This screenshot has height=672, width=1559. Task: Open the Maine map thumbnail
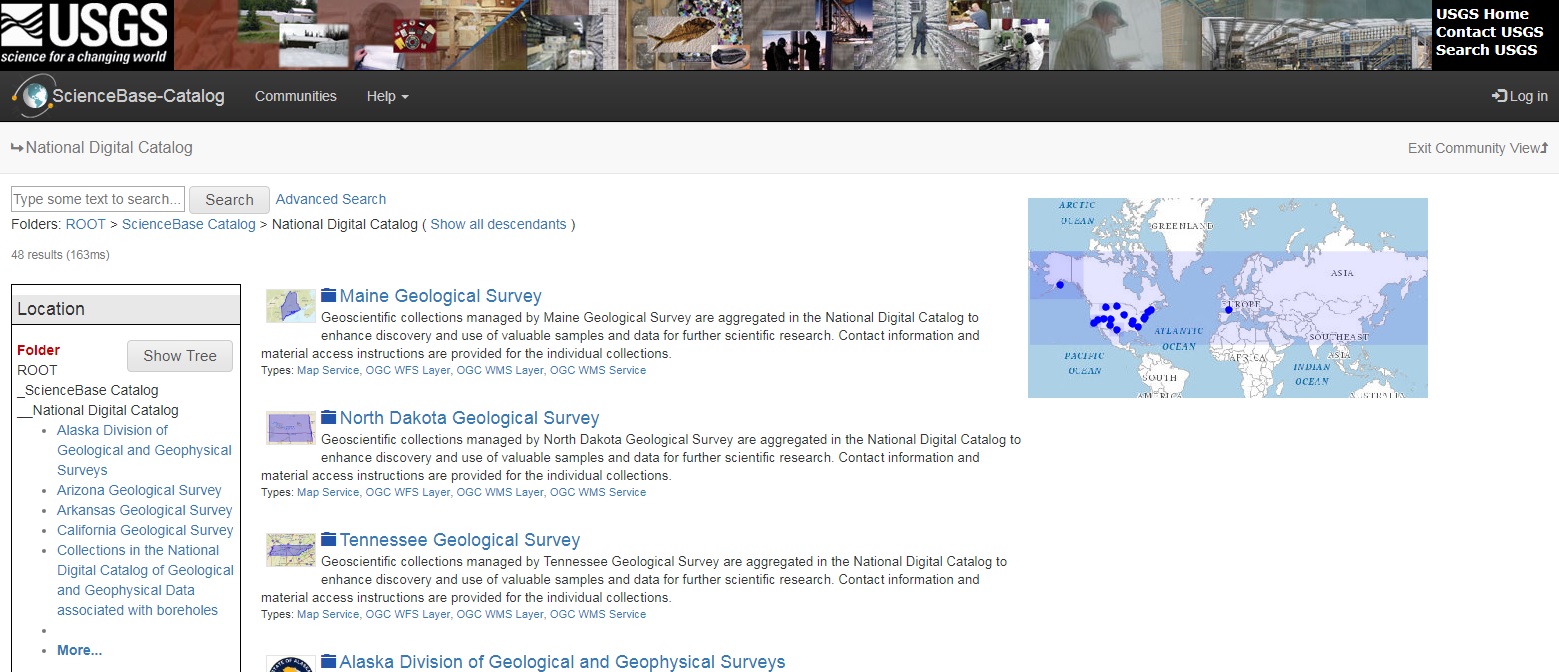click(x=290, y=306)
